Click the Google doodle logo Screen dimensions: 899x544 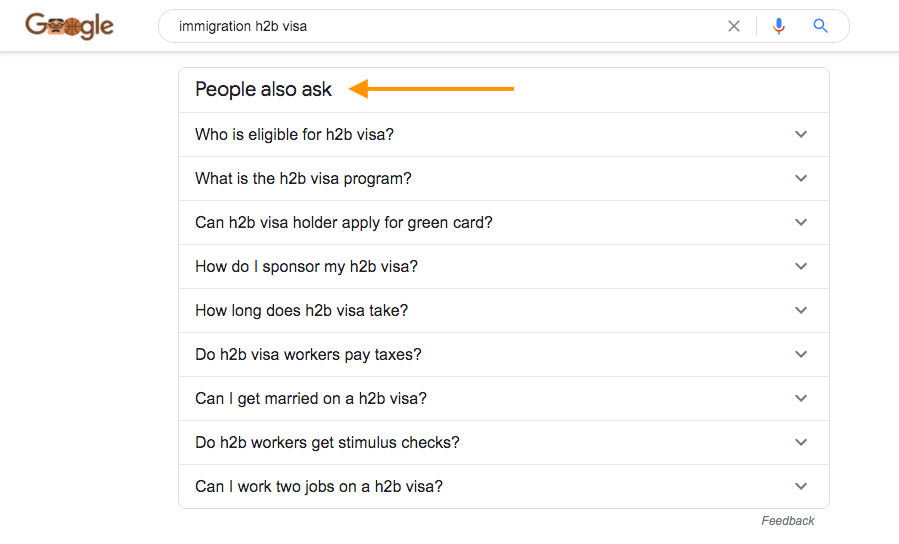click(x=69, y=26)
